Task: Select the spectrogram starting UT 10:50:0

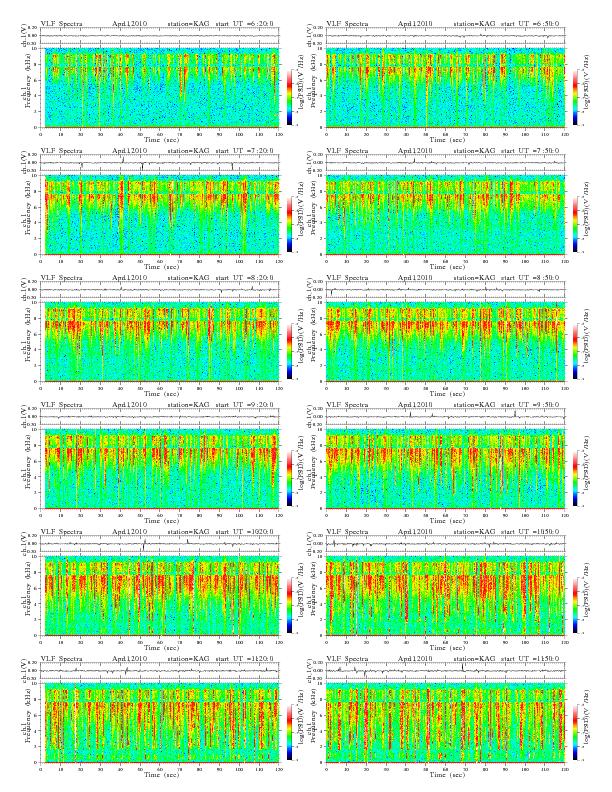Action: (x=445, y=596)
